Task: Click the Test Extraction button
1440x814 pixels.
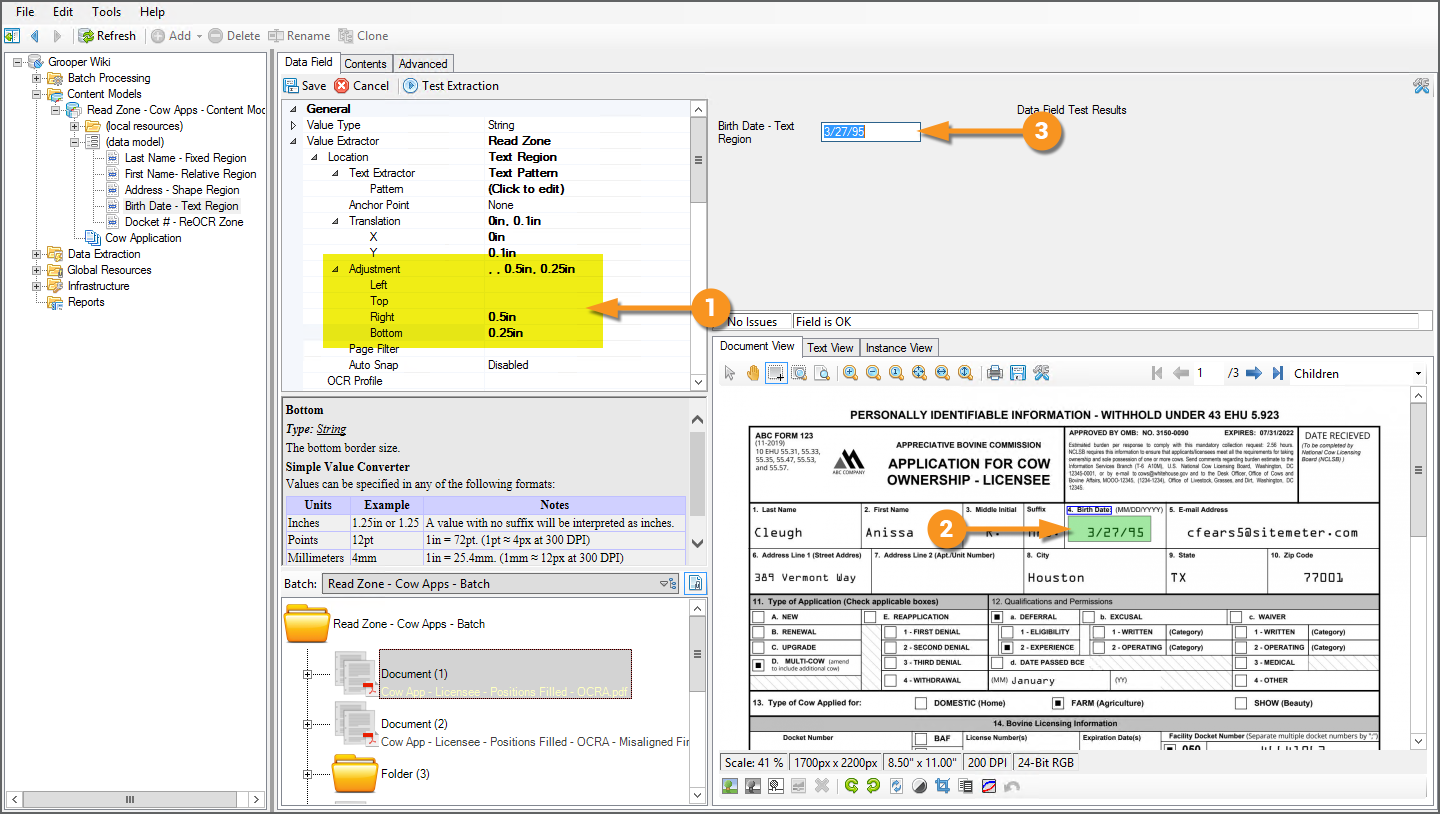Action: (x=450, y=86)
